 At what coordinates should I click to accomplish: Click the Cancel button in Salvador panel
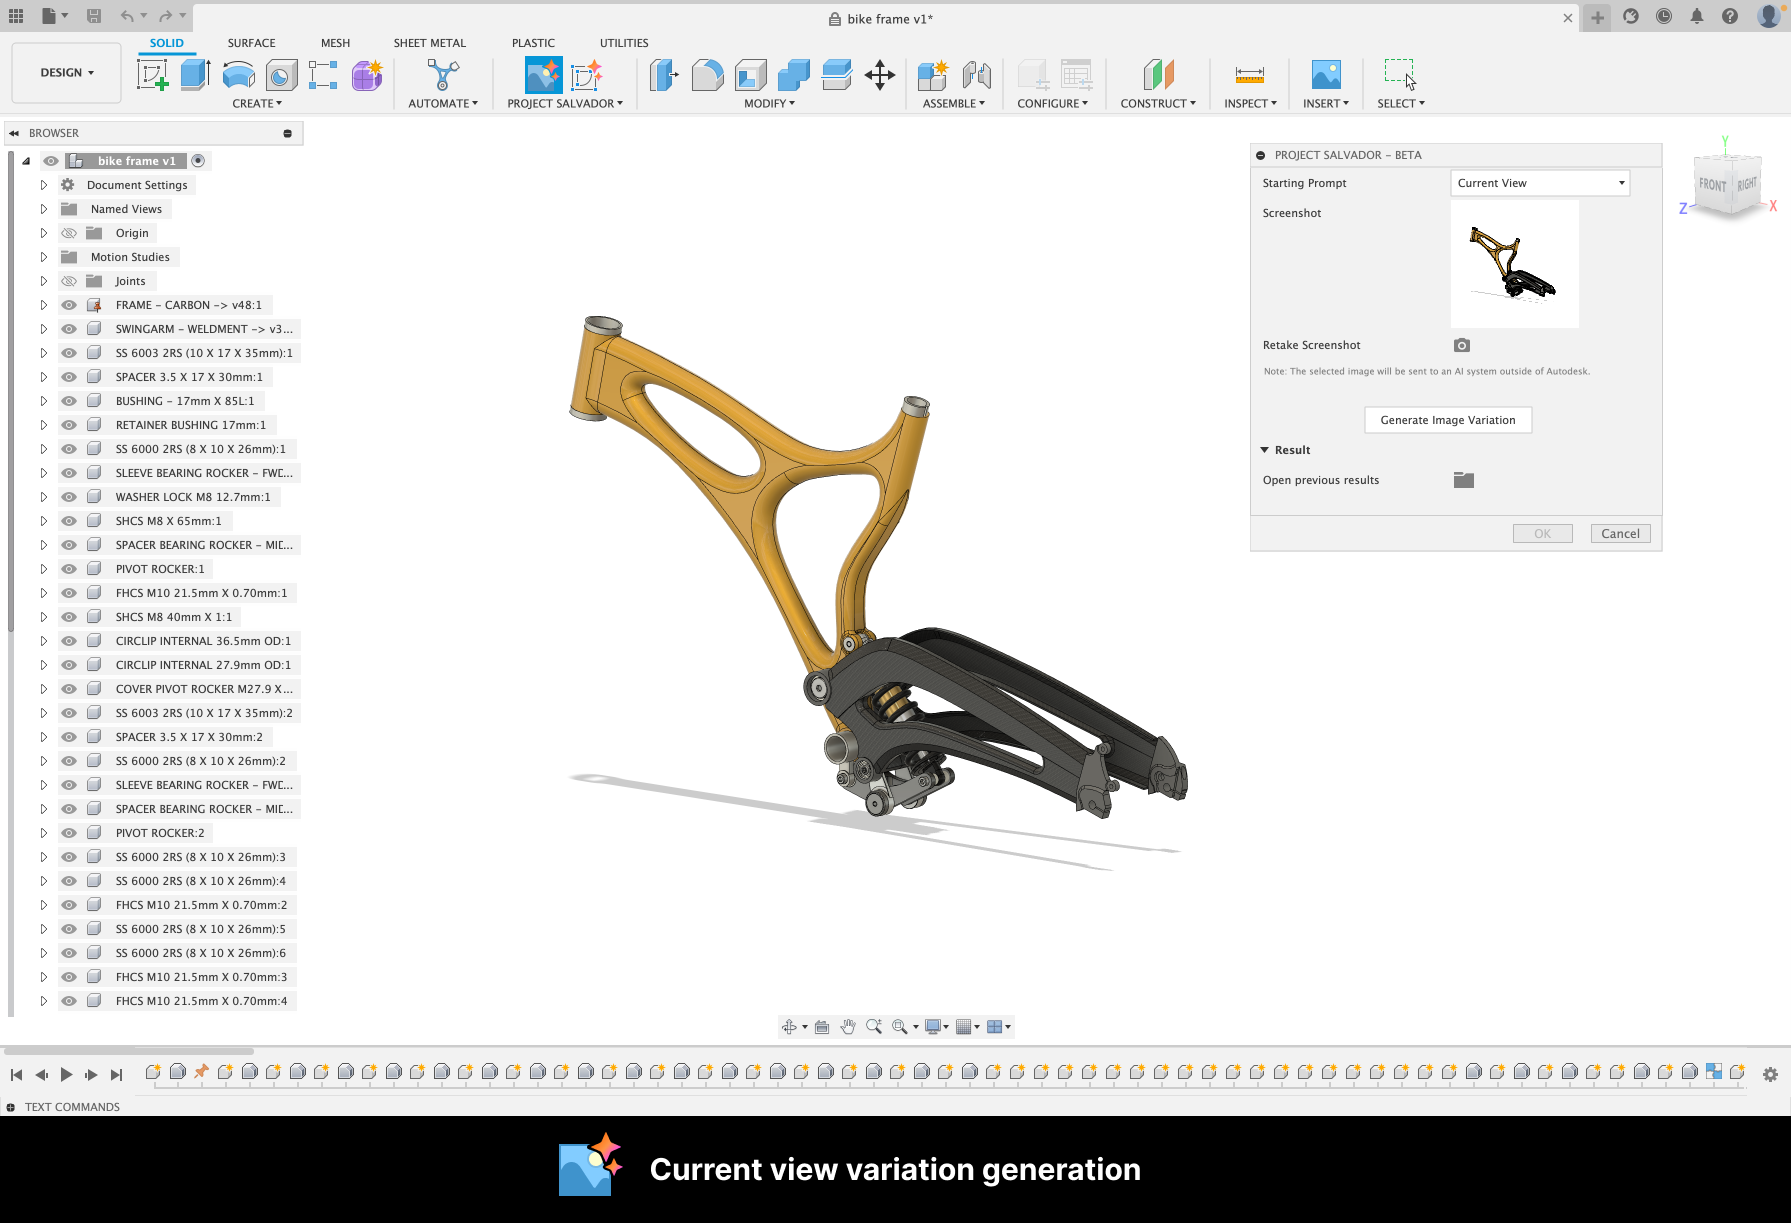(x=1620, y=534)
